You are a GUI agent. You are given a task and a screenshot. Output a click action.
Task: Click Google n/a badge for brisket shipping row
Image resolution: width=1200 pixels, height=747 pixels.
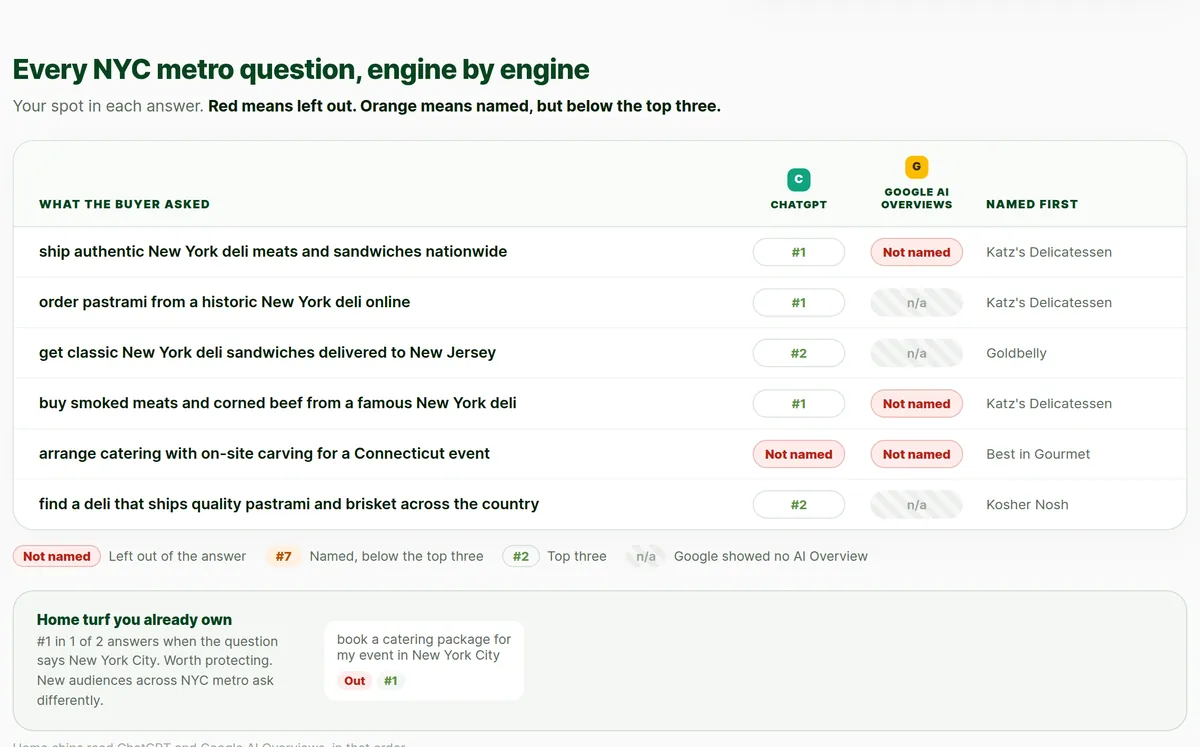pyautogui.click(x=916, y=504)
